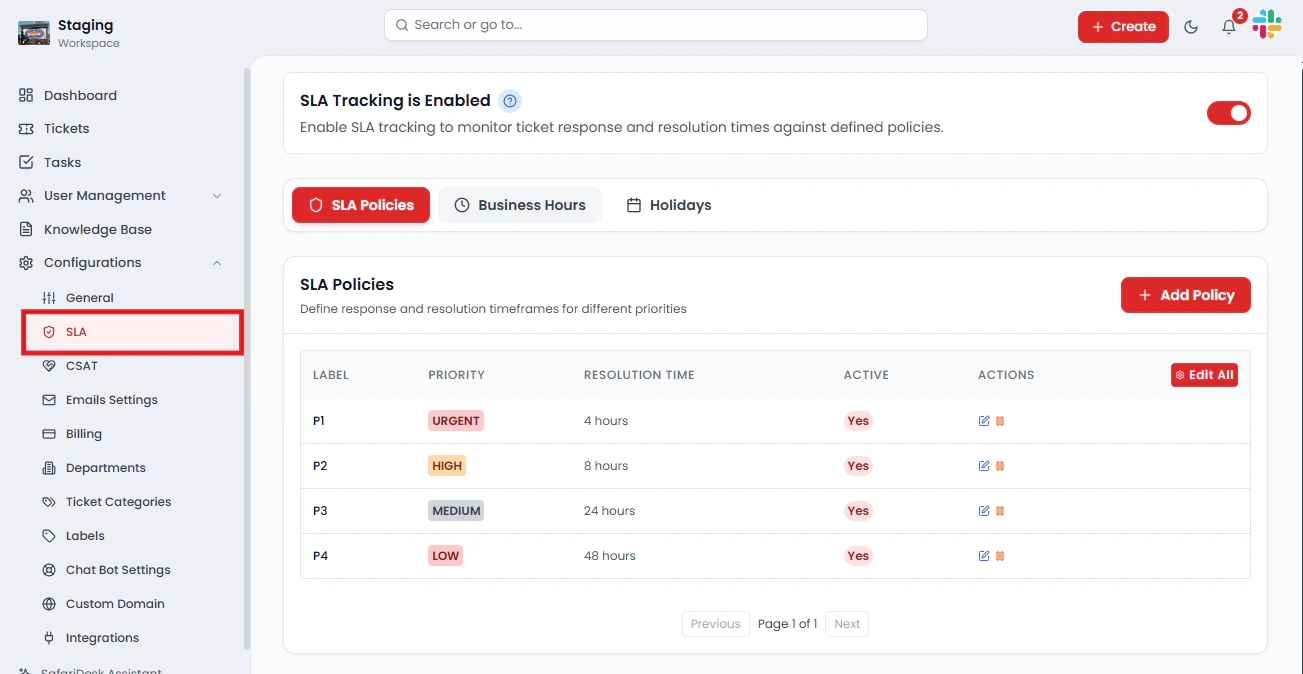Click the blue edit icon for P2

pos(984,466)
